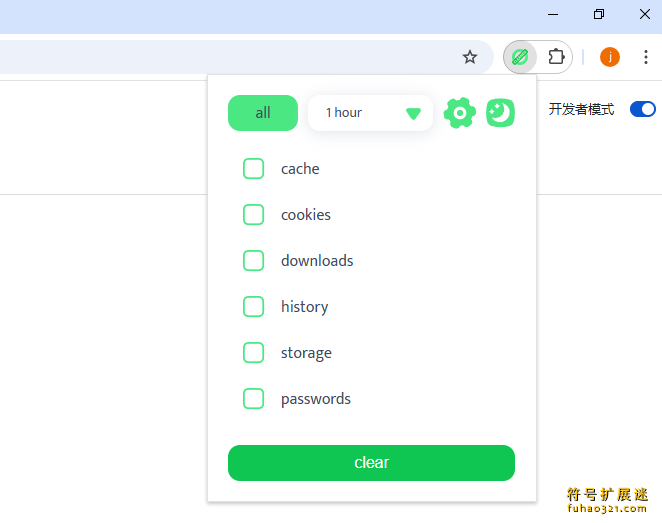
Task: Check the cookies checkbox
Action: (x=253, y=214)
